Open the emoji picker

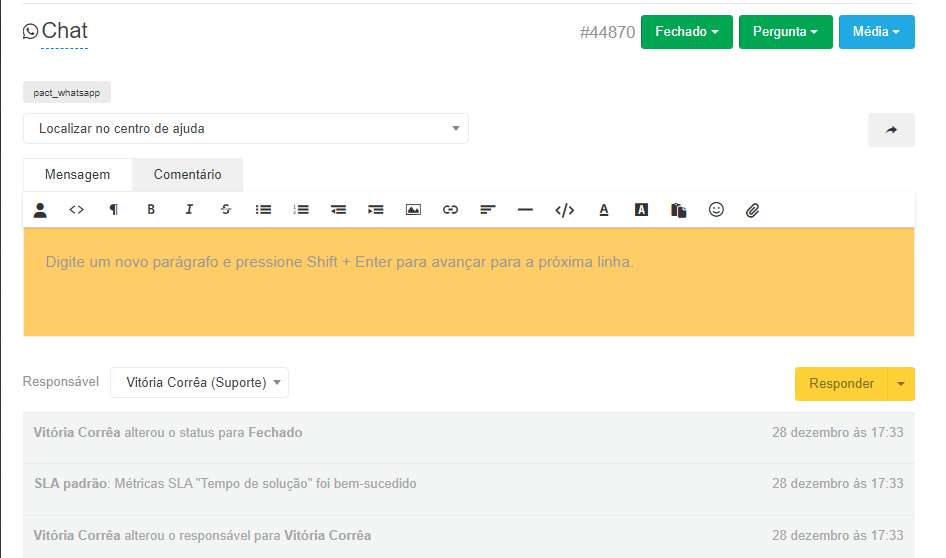click(716, 209)
